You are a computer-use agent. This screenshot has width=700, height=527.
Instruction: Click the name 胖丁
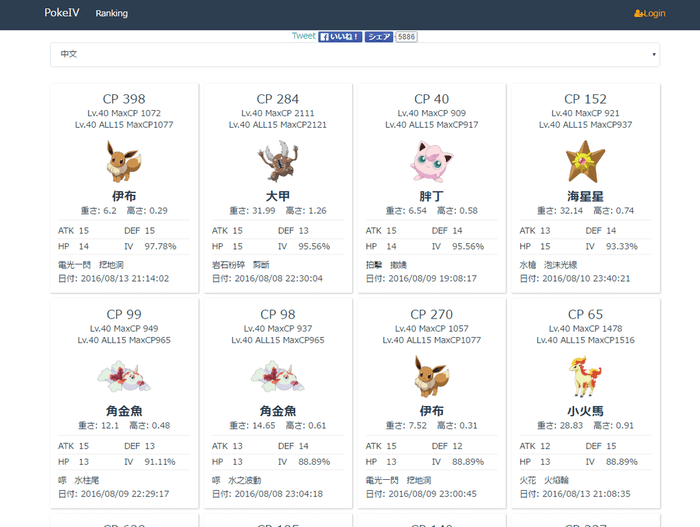click(432, 196)
